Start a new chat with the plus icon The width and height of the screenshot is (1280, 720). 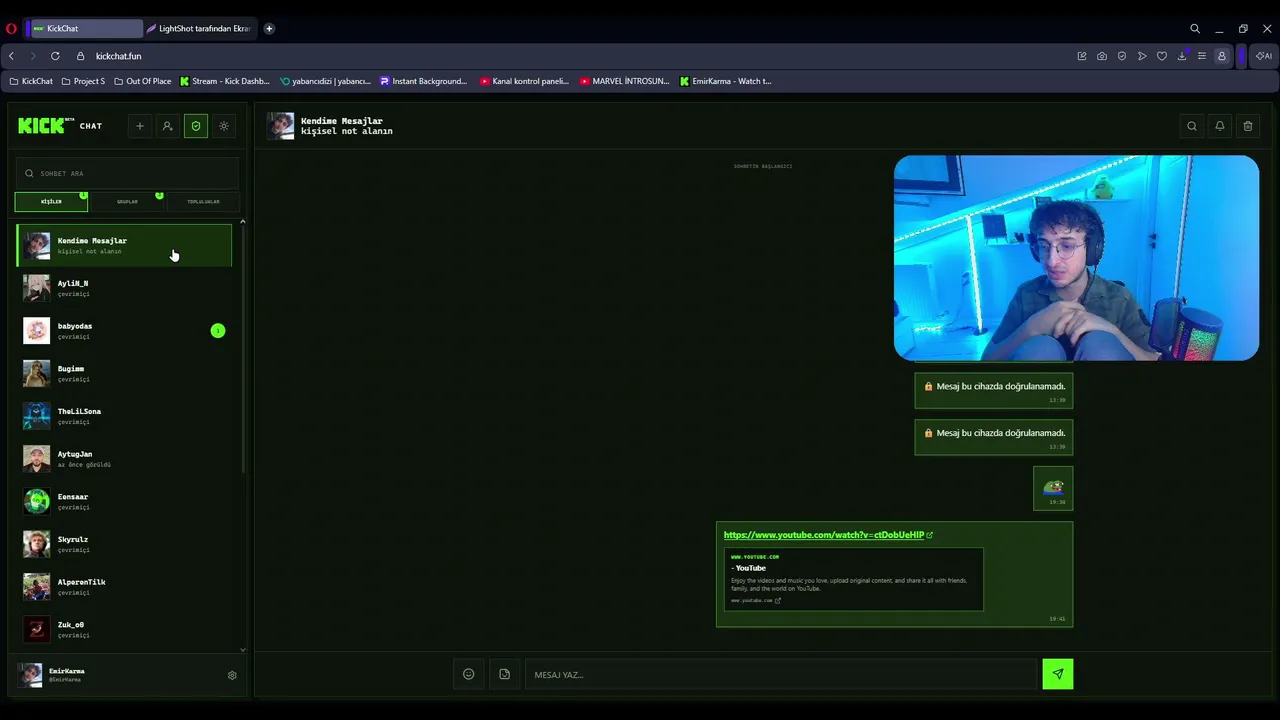(140, 126)
